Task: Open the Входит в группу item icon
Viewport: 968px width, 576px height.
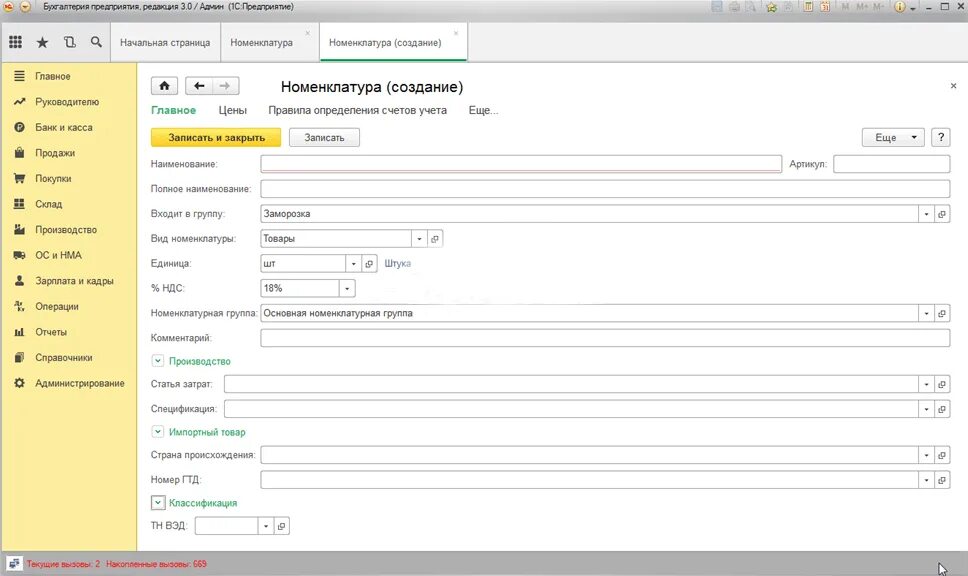Action: 942,214
